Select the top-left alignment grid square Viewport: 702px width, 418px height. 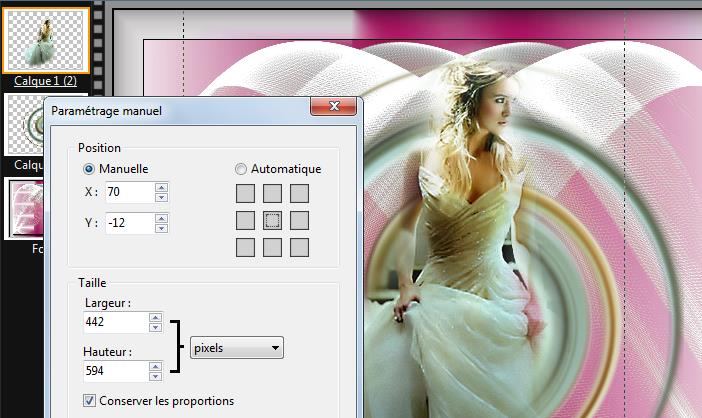(x=245, y=193)
